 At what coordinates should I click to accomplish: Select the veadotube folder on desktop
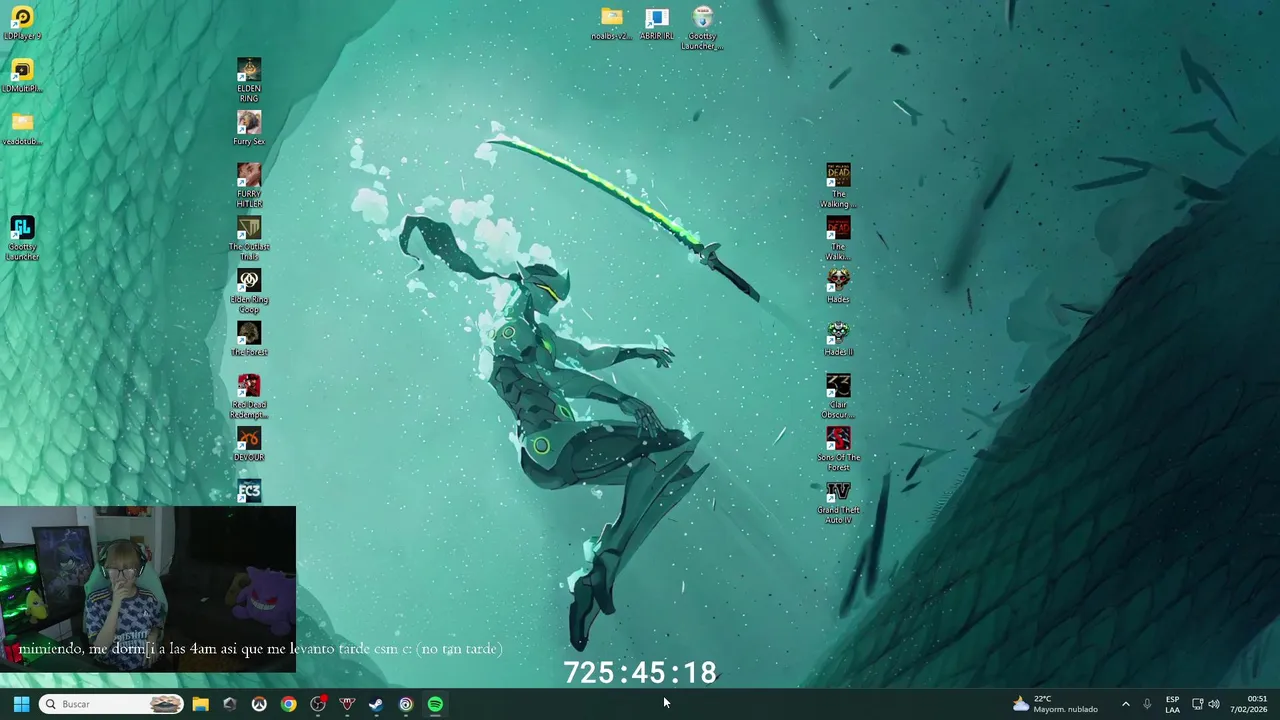[x=22, y=128]
